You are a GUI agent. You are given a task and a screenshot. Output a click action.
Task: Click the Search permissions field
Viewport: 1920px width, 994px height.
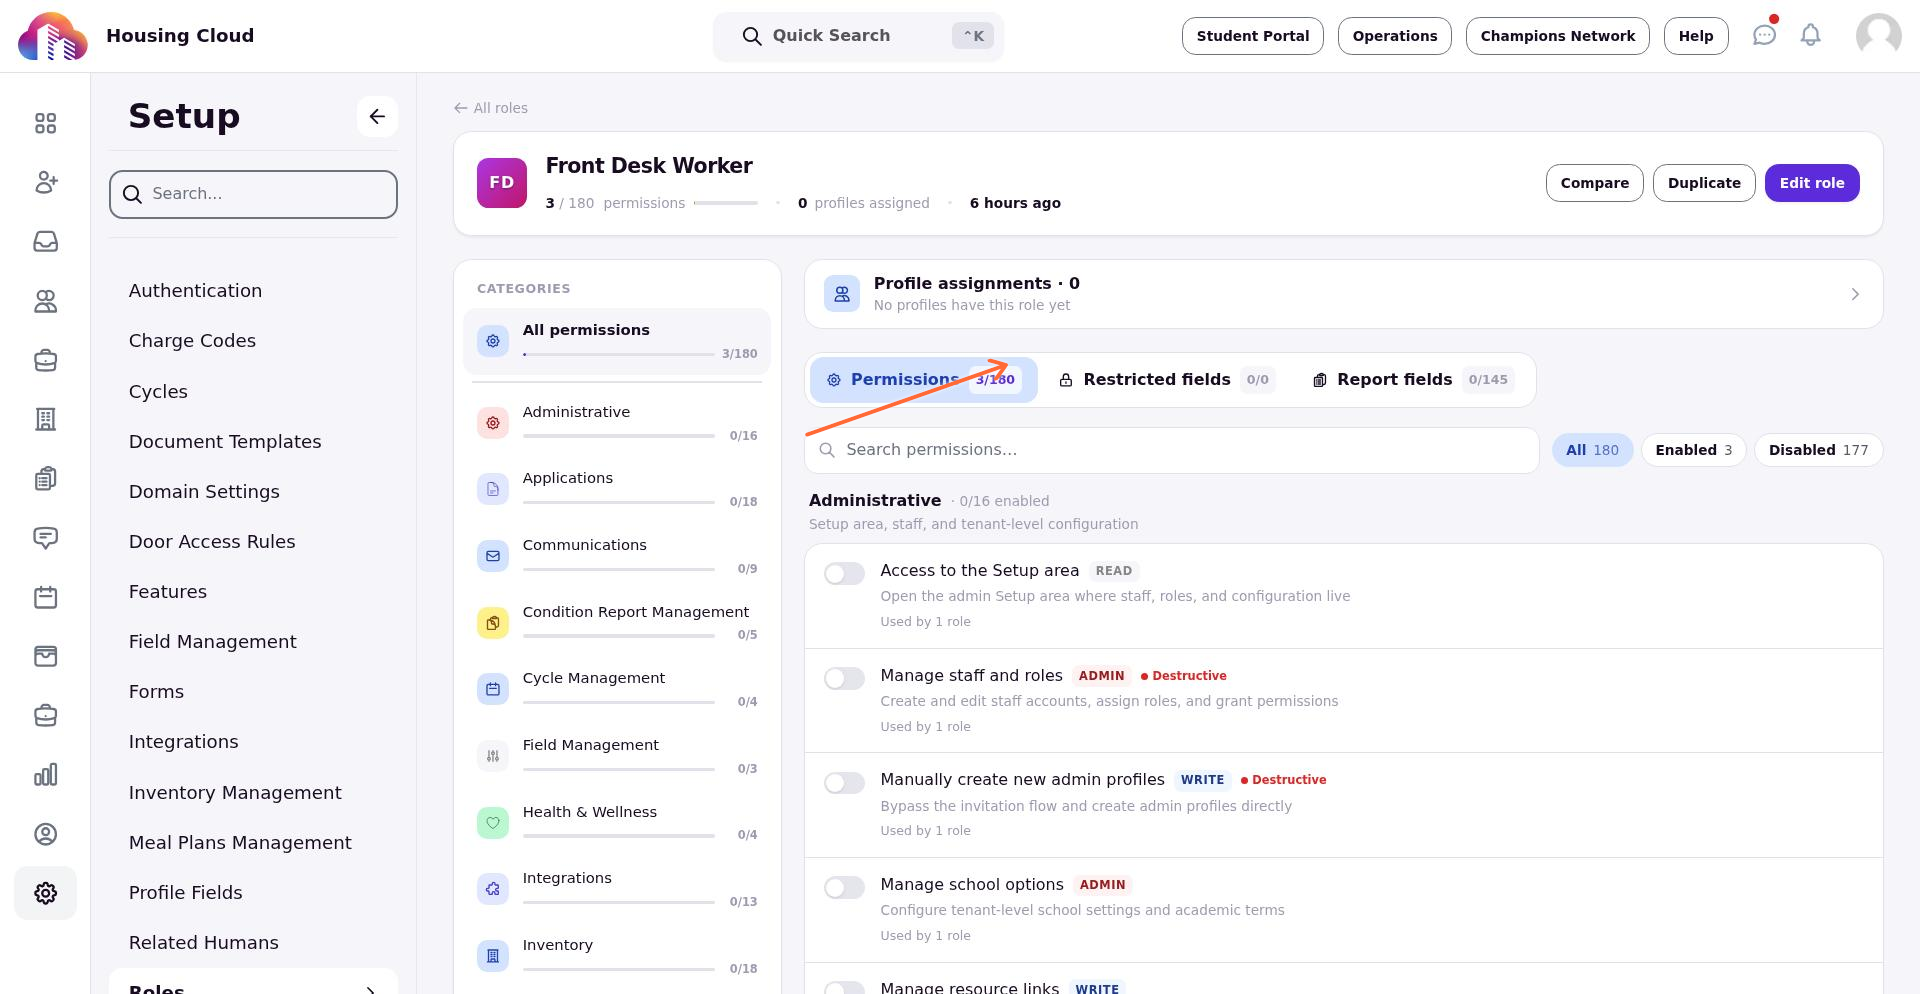(x=1171, y=450)
